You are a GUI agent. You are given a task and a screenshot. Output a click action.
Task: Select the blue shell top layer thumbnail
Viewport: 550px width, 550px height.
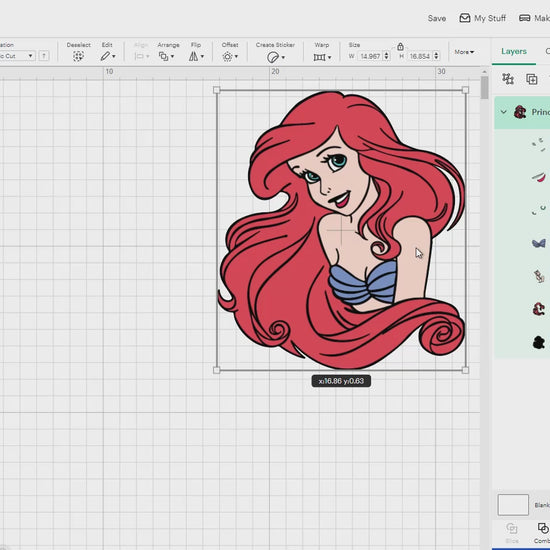click(x=539, y=243)
